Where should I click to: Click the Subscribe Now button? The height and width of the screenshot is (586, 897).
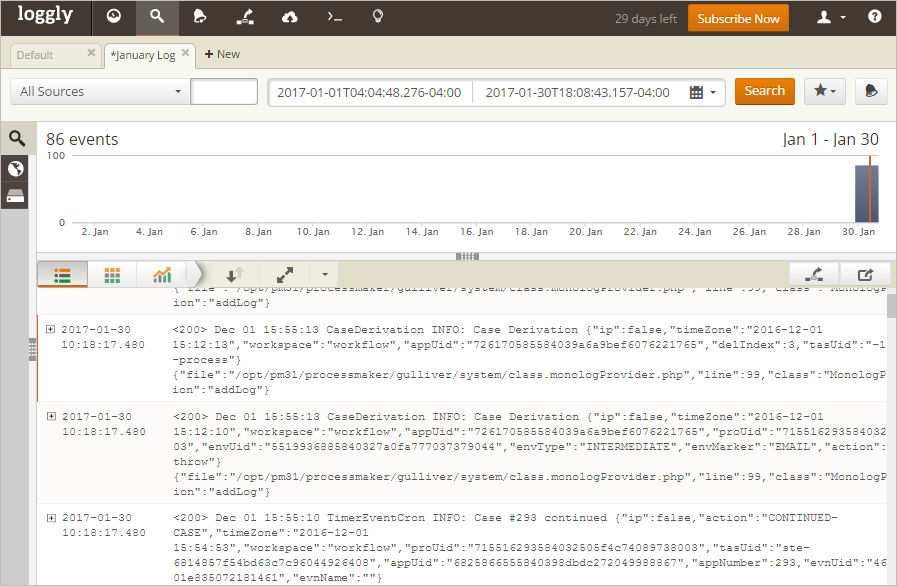(x=738, y=19)
